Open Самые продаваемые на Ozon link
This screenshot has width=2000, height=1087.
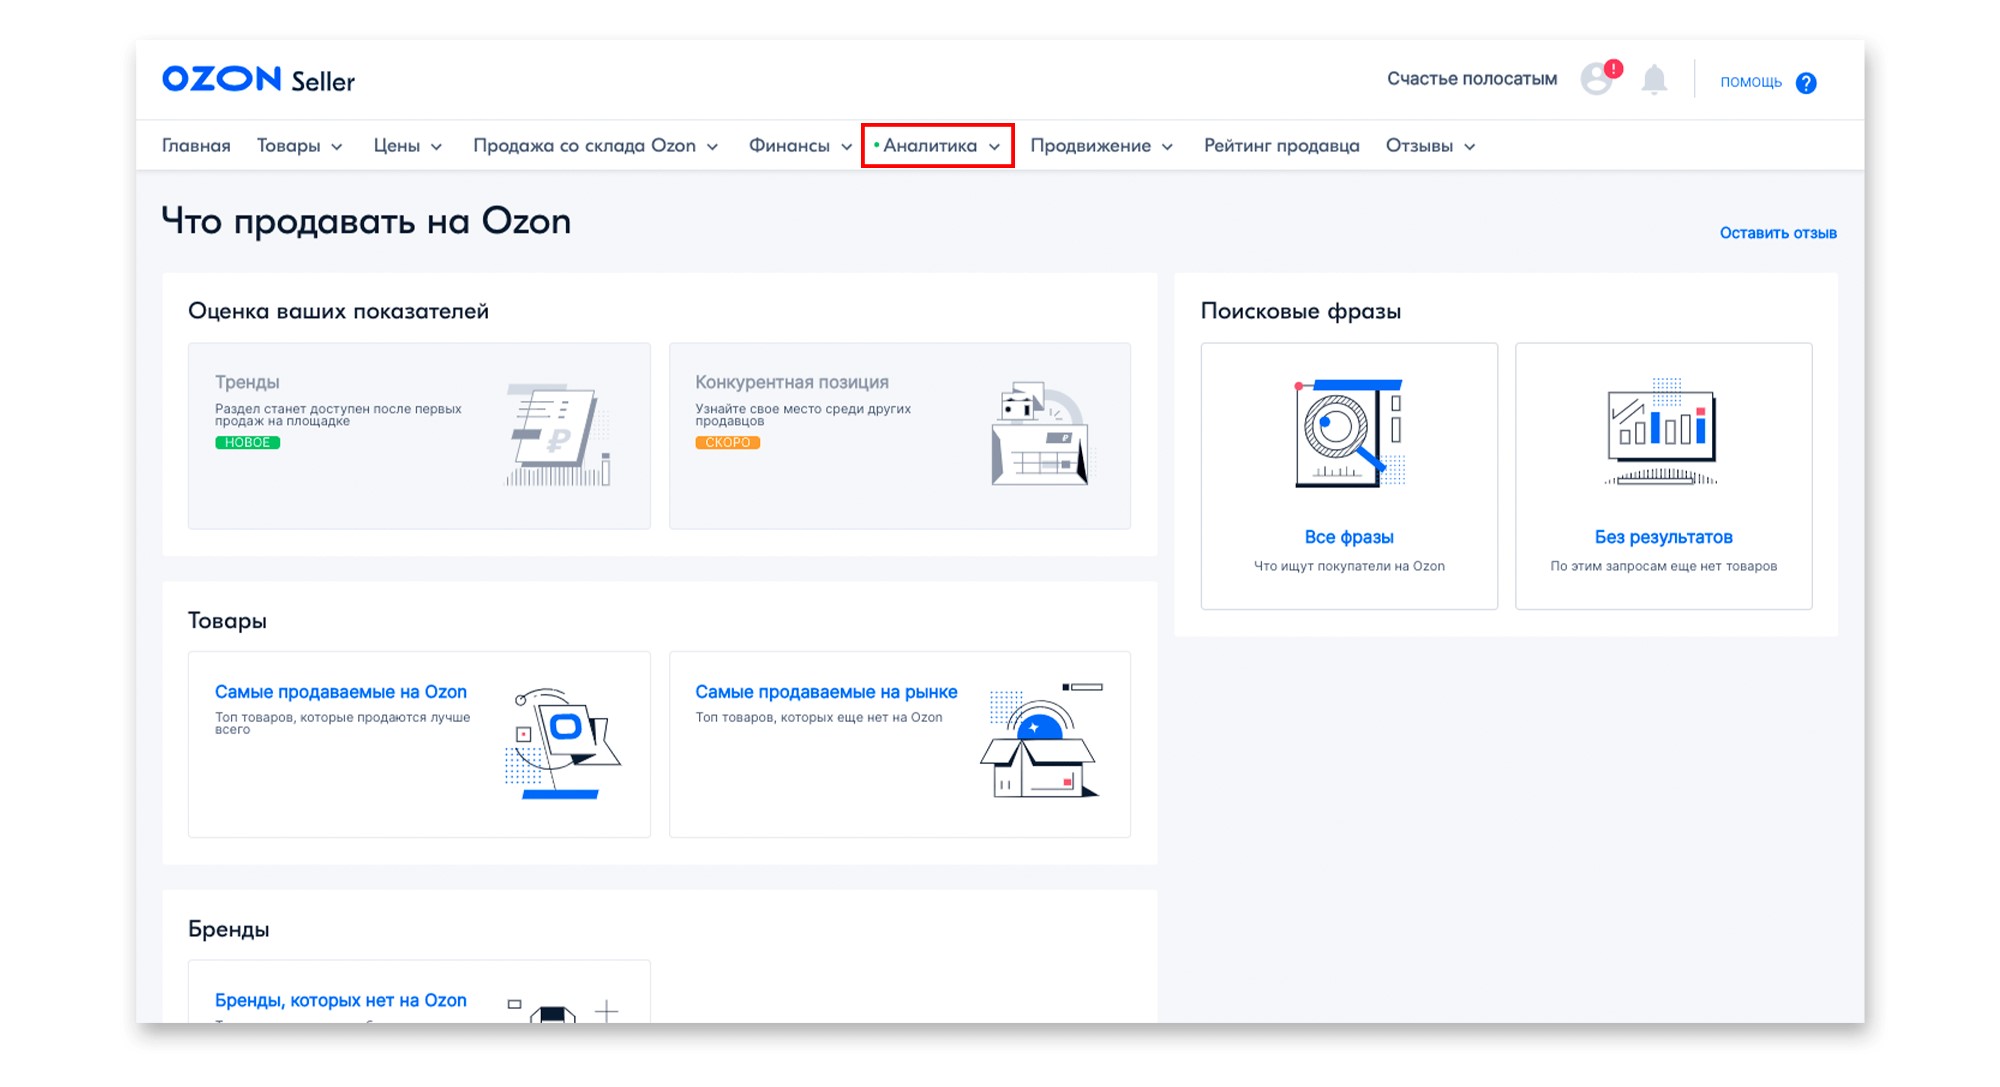pyautogui.click(x=341, y=692)
